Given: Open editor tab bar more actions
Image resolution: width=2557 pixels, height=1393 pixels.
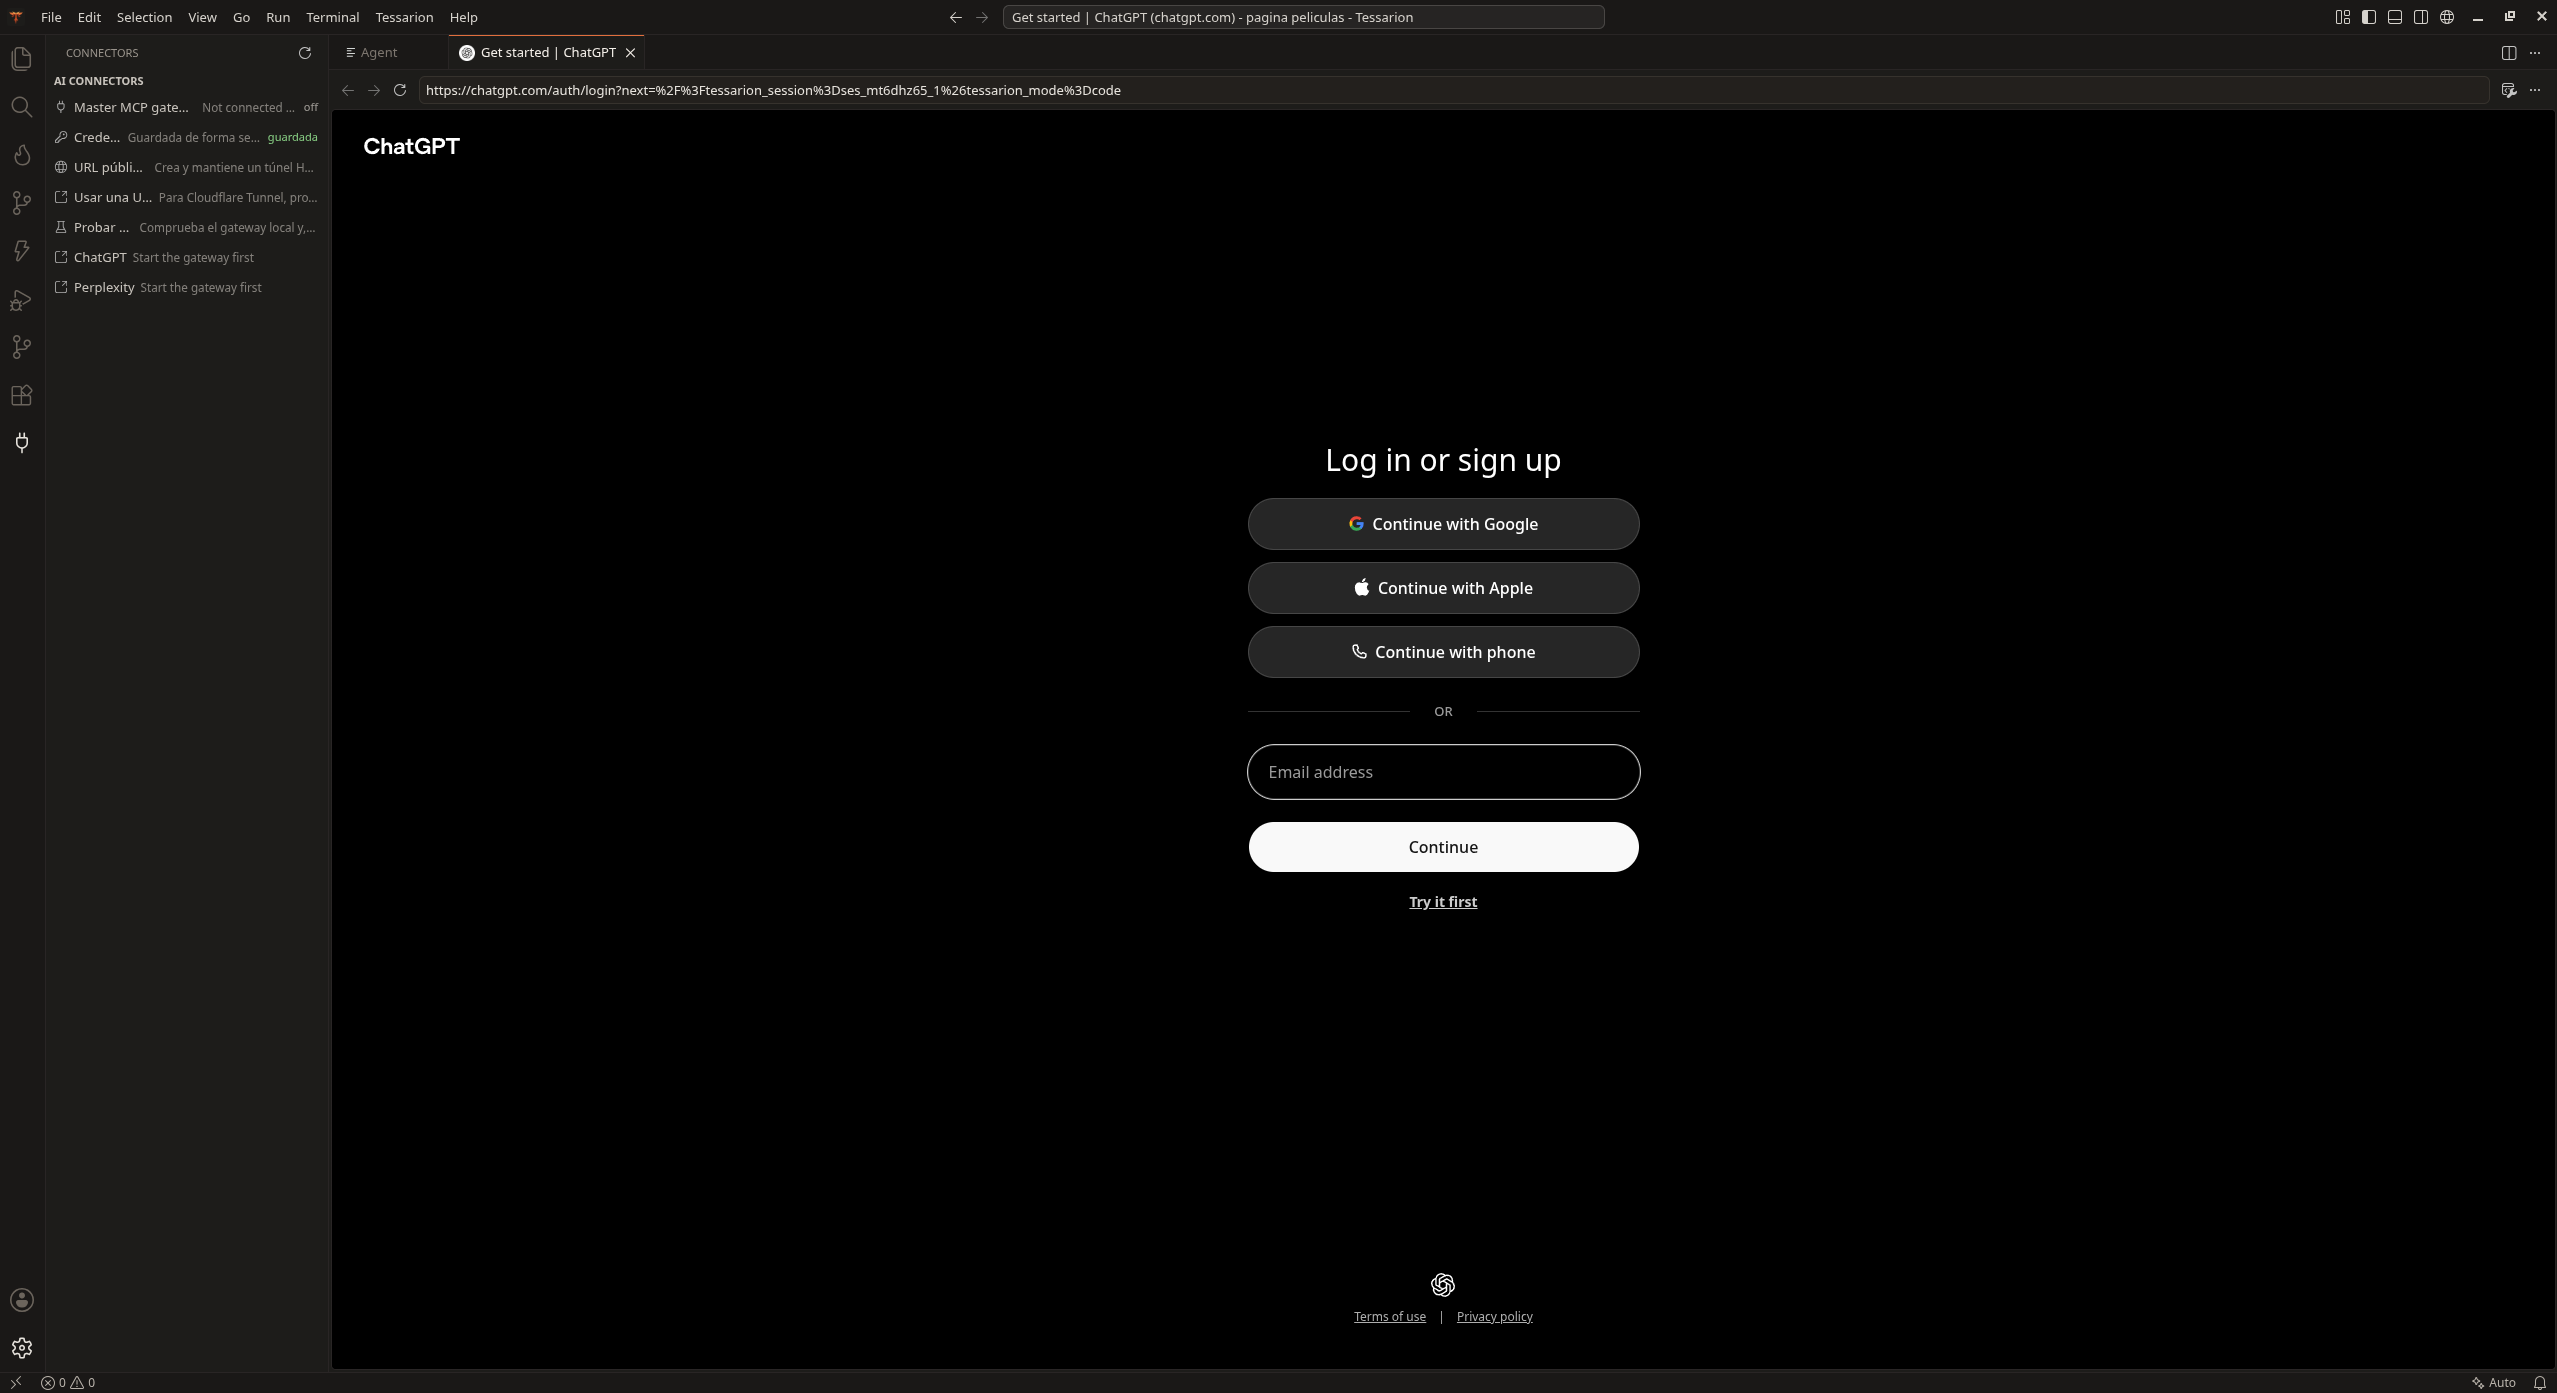Looking at the screenshot, I should [2535, 53].
